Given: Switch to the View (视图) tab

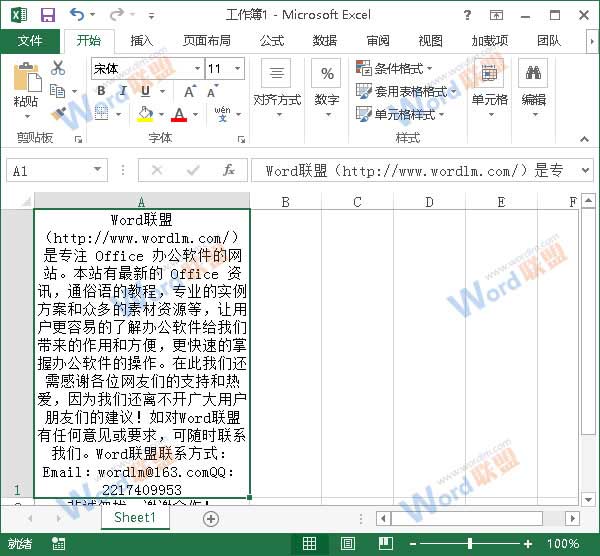Looking at the screenshot, I should 430,41.
